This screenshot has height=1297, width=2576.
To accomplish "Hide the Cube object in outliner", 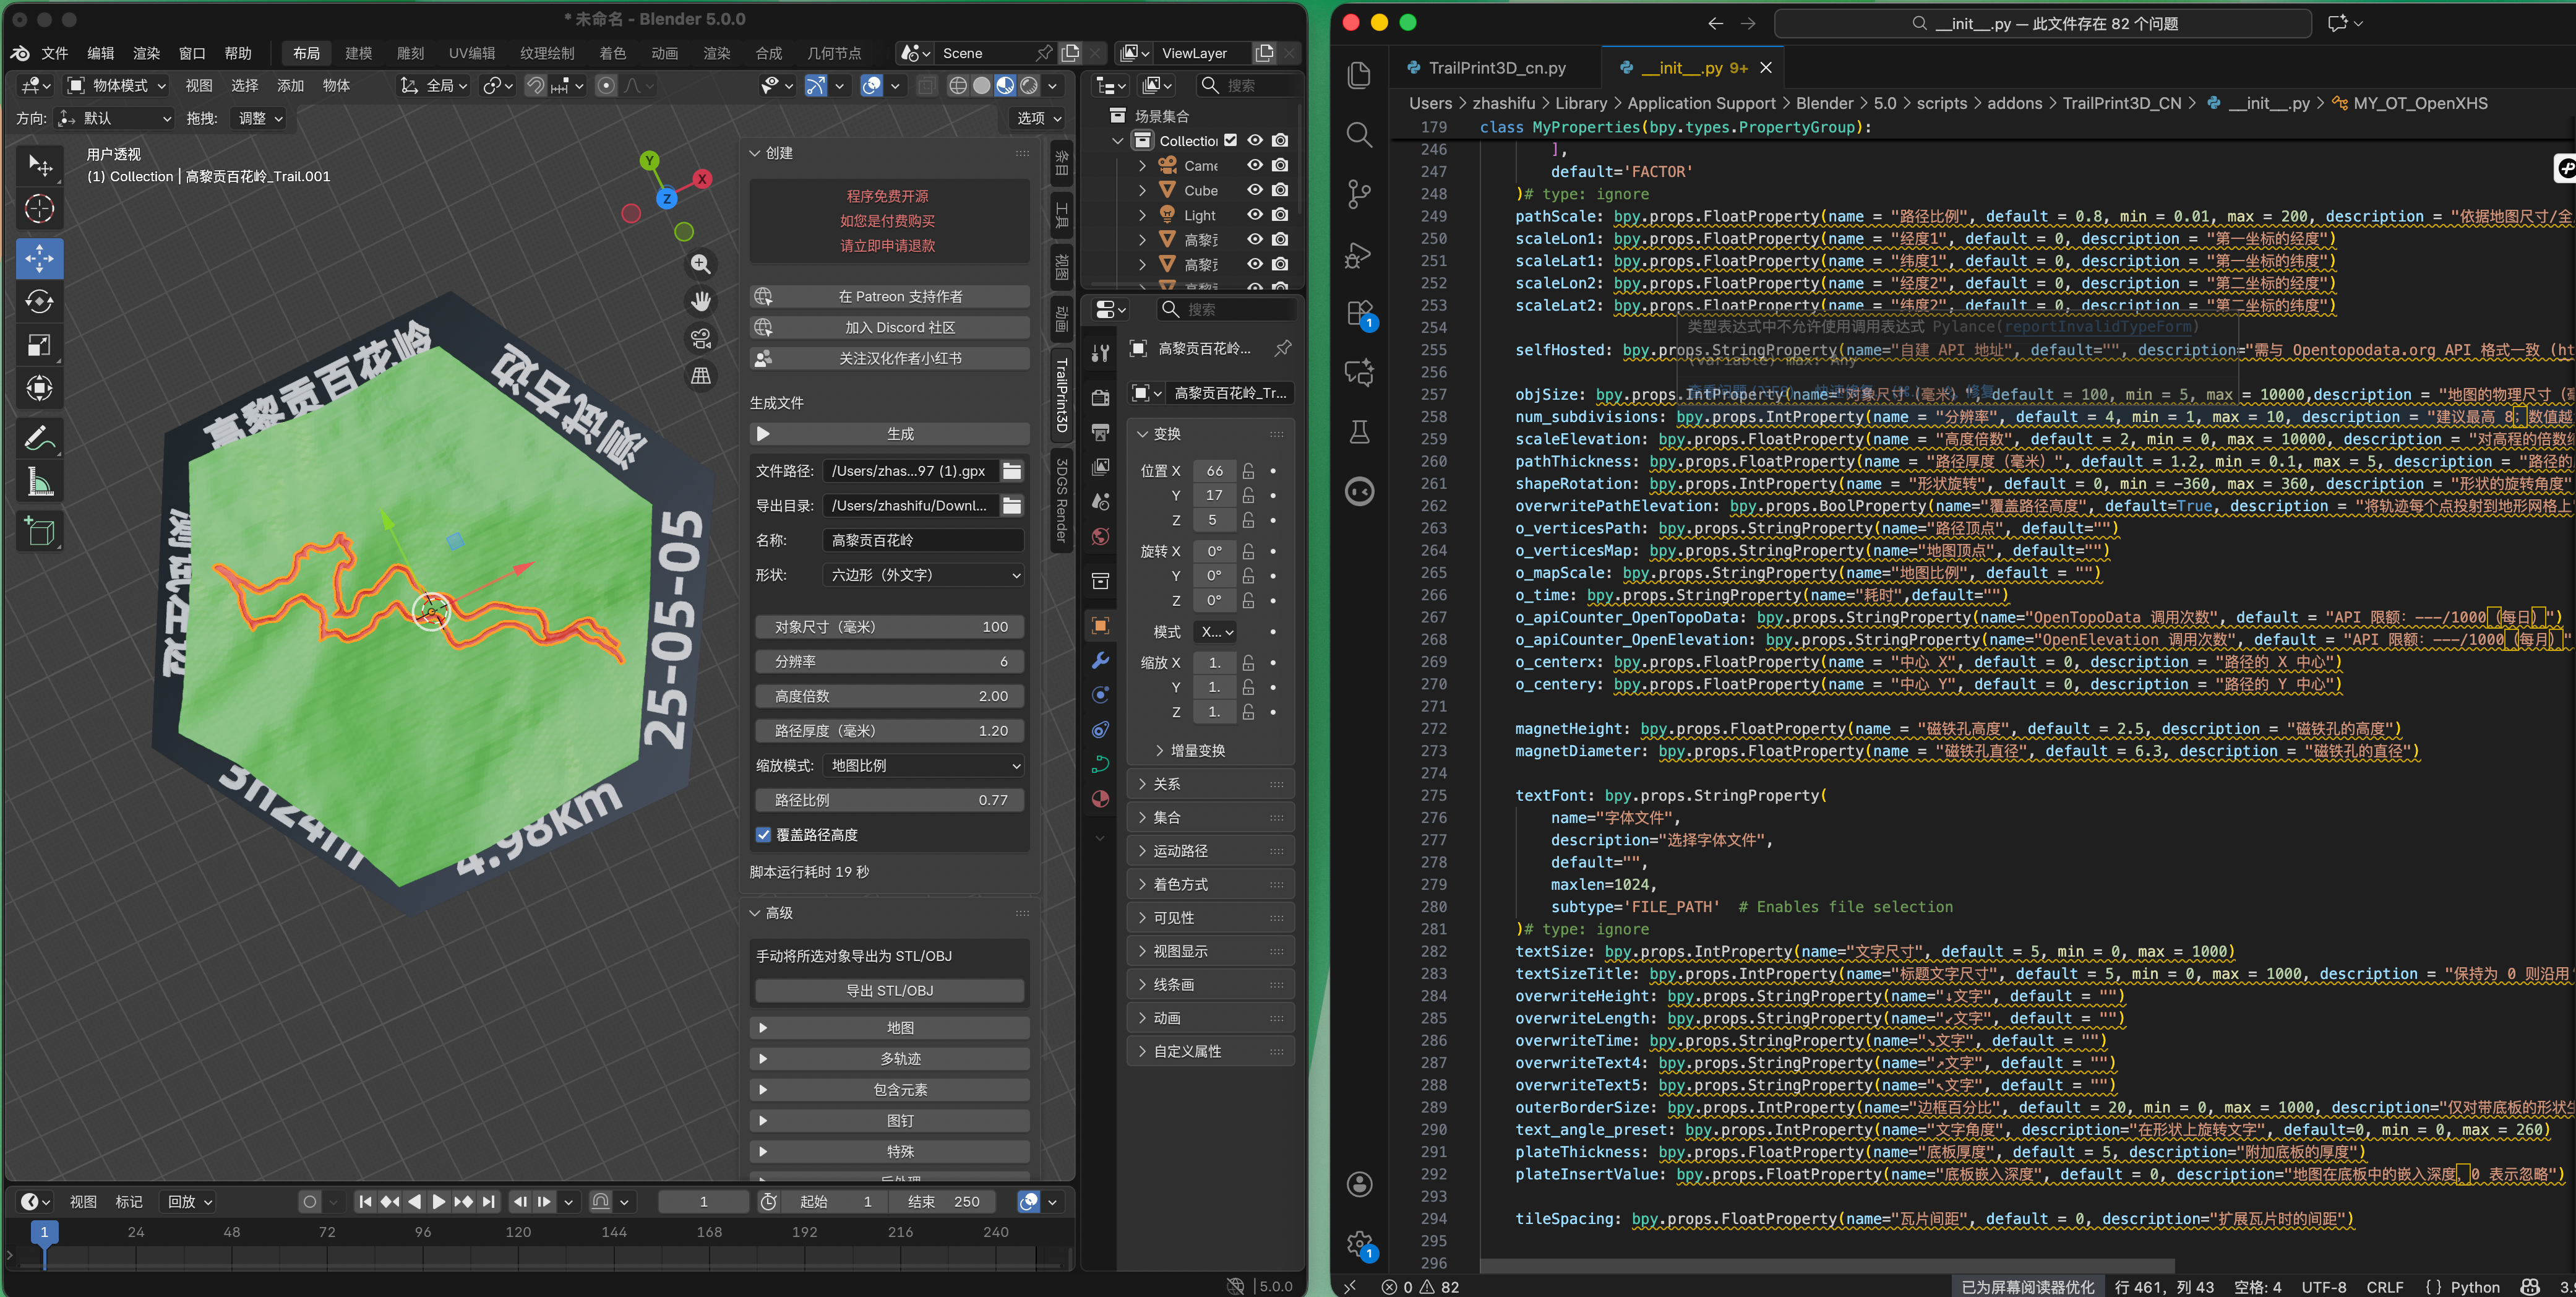I will coord(1255,190).
